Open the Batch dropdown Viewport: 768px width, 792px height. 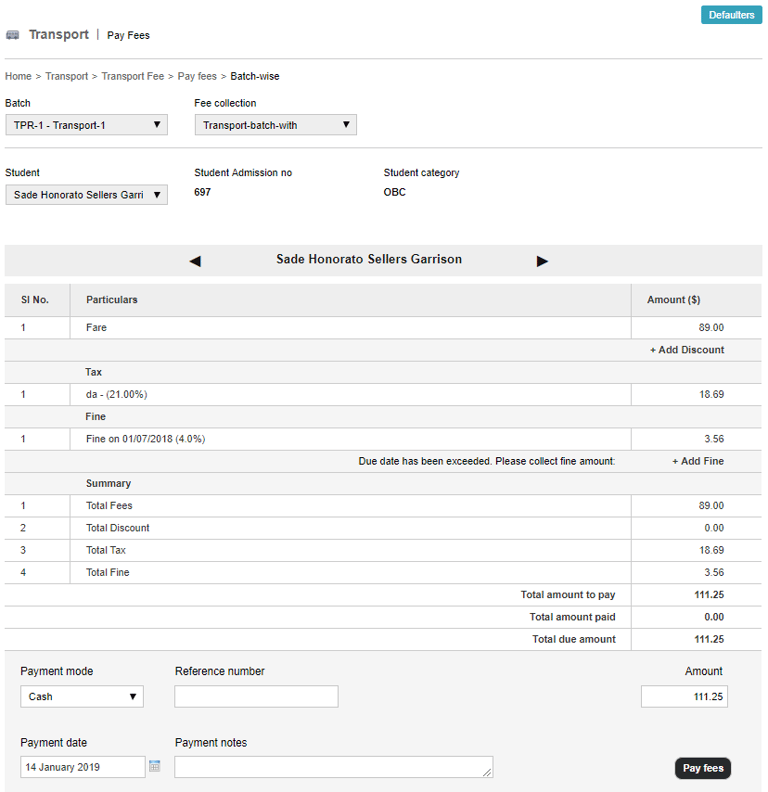(86, 125)
